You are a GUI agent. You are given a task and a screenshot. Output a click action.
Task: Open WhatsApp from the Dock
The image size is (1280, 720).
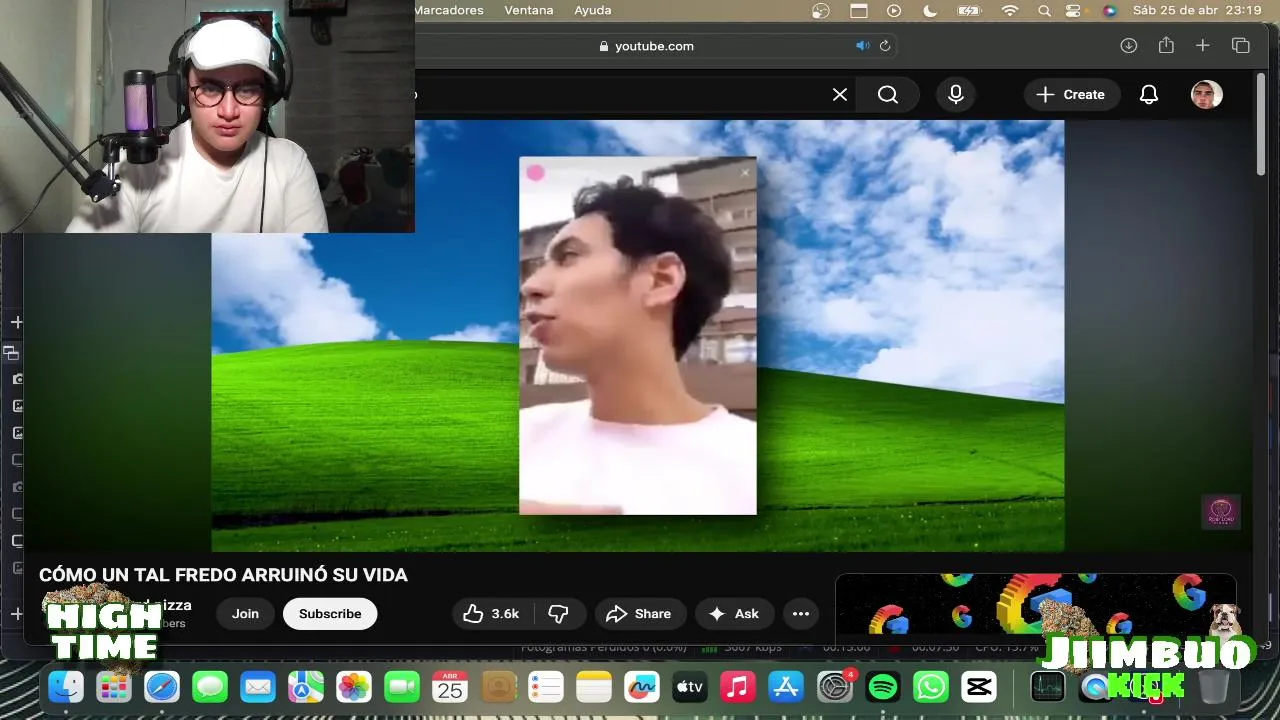[930, 687]
